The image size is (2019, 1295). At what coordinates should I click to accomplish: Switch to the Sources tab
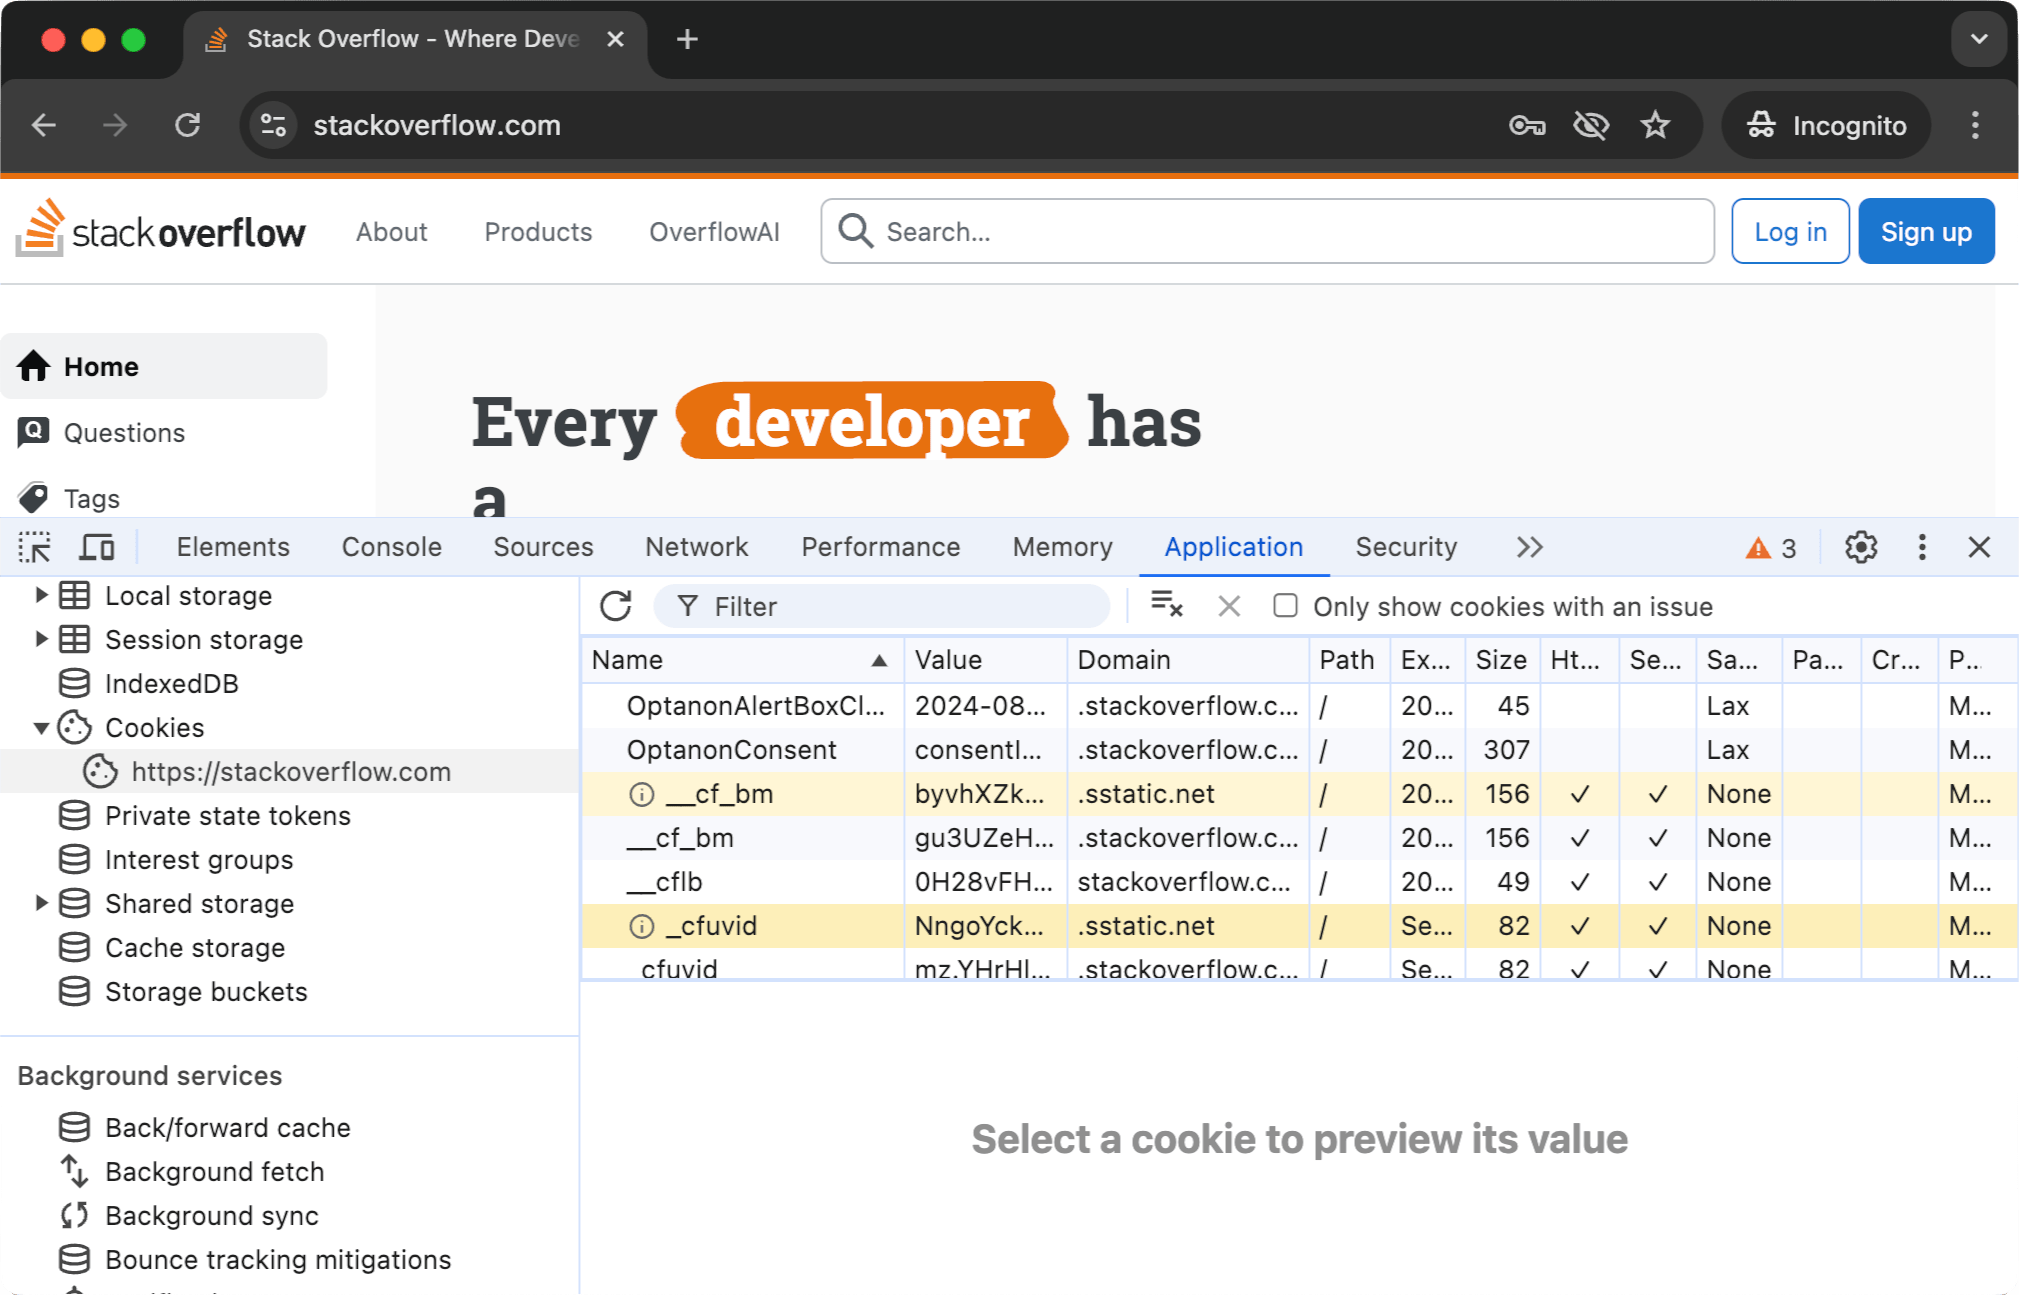pos(543,547)
